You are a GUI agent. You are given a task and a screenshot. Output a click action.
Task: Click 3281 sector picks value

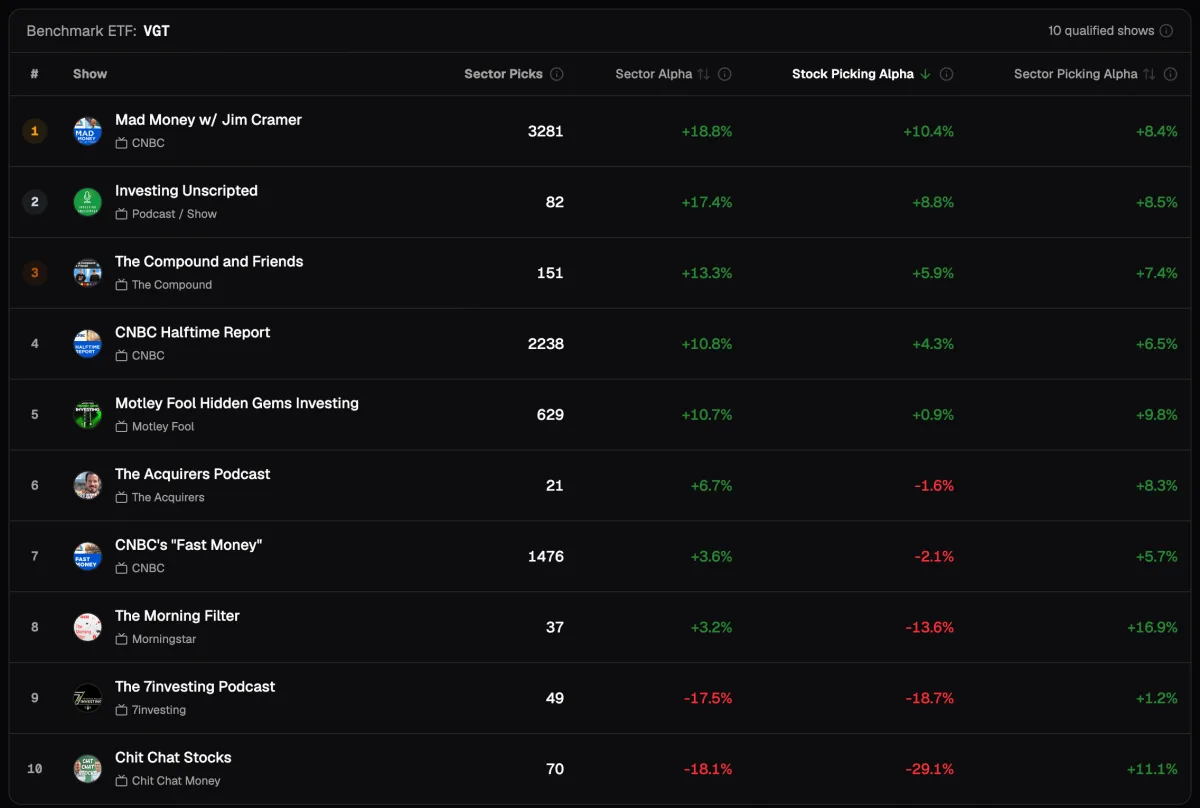546,131
